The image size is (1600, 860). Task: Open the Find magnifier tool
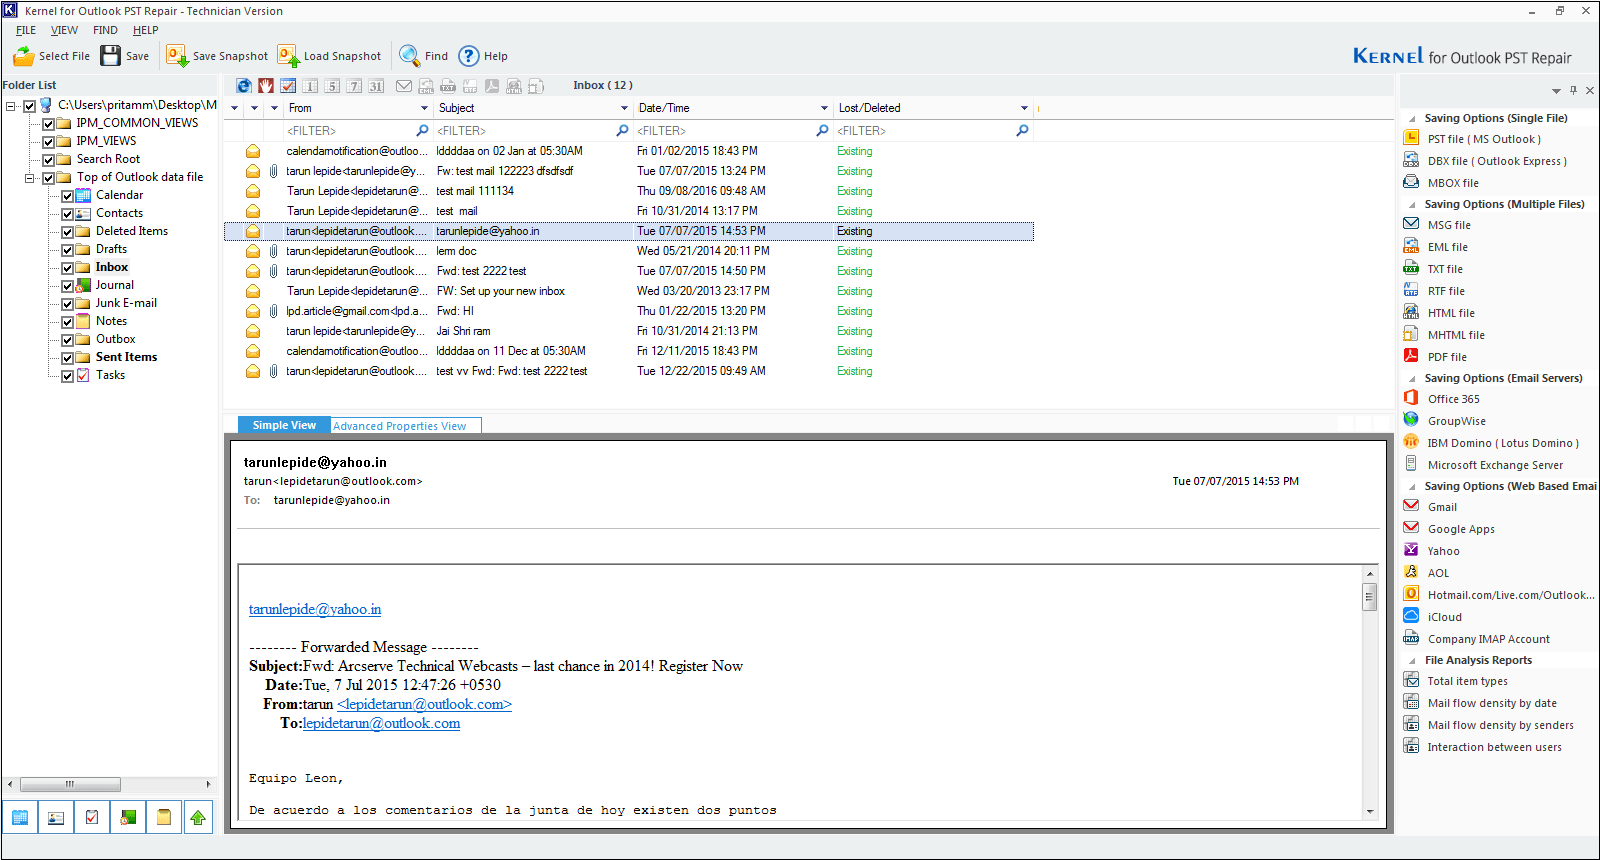[x=409, y=56]
